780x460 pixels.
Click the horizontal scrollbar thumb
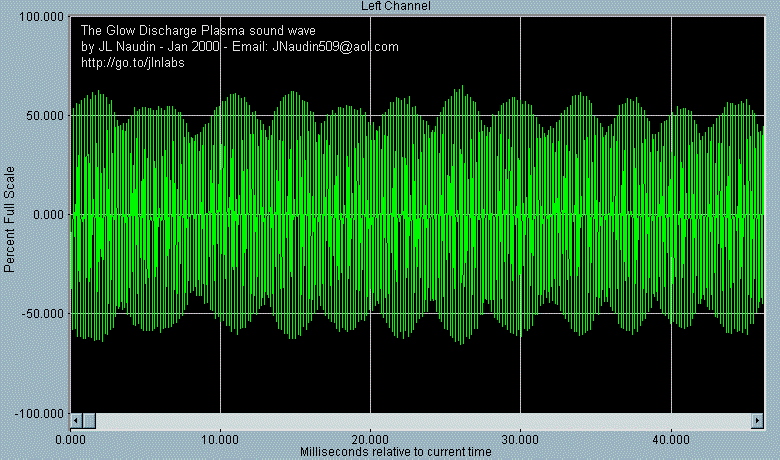[88, 420]
